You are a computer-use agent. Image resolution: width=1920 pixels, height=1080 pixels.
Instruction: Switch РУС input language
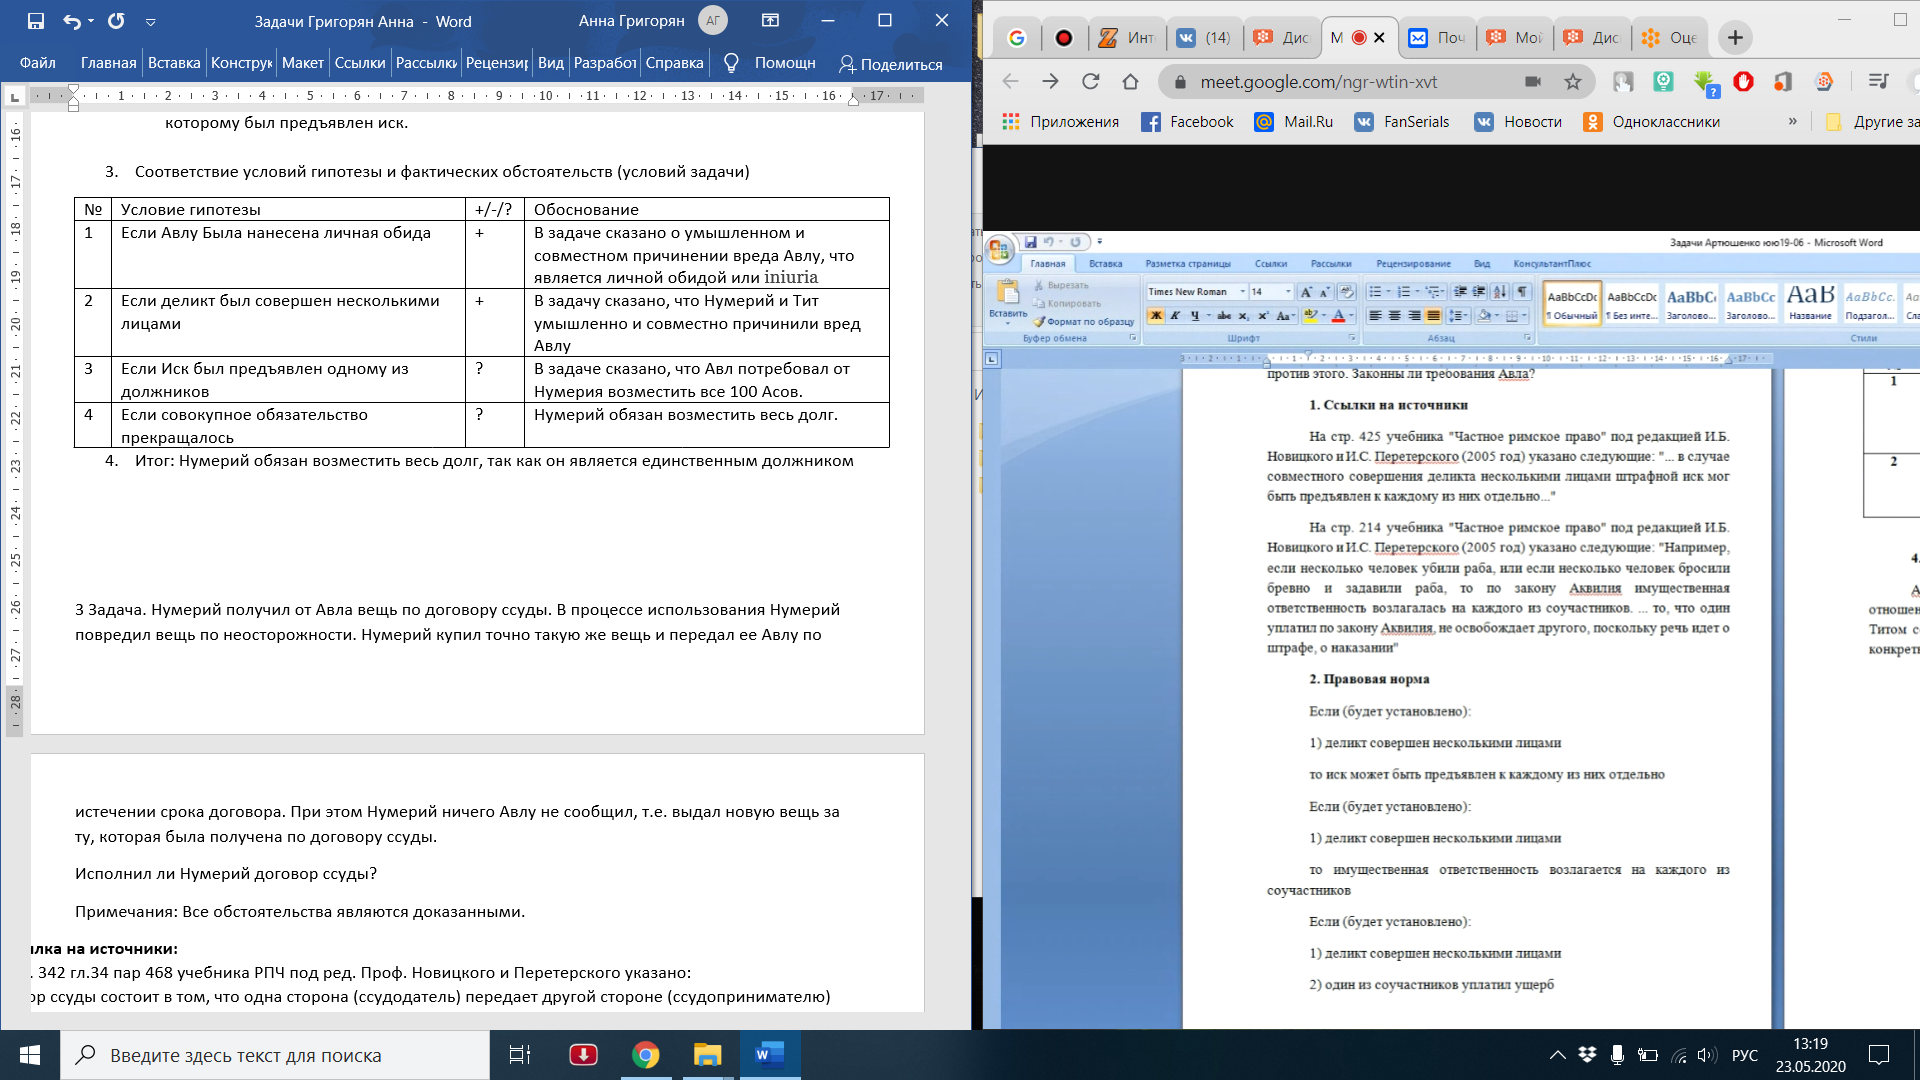click(x=1744, y=1055)
